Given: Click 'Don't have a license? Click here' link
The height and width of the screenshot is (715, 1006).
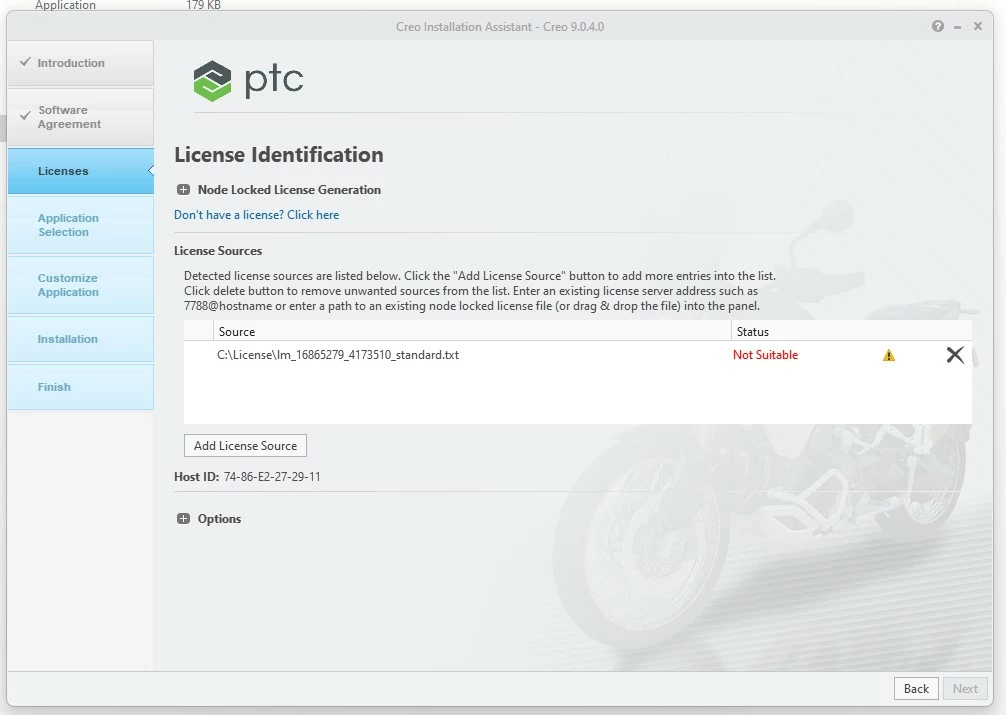Looking at the screenshot, I should tap(257, 215).
